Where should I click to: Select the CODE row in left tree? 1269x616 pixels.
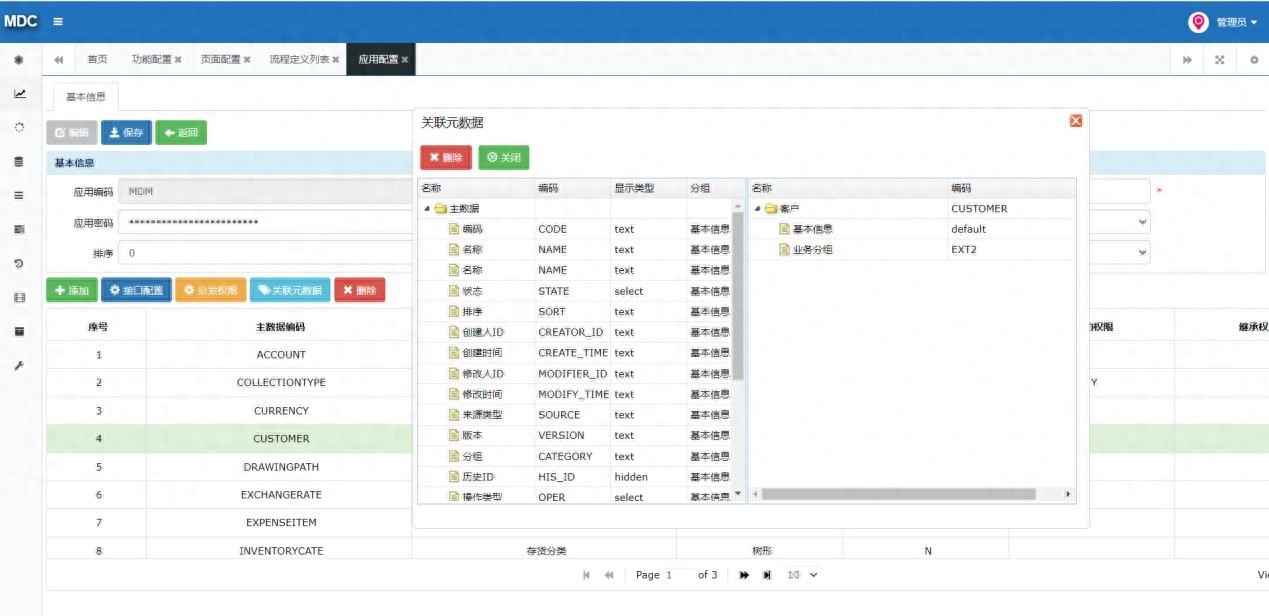coord(576,229)
